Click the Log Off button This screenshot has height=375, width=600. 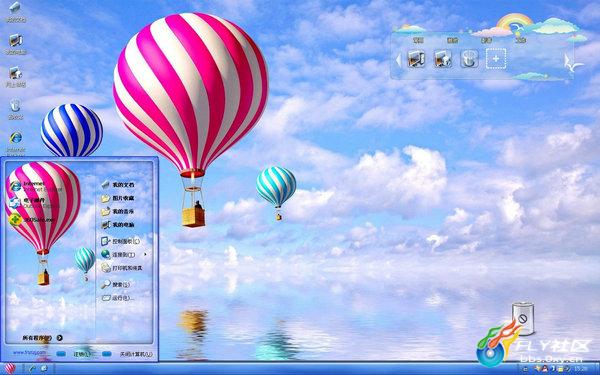74,354
